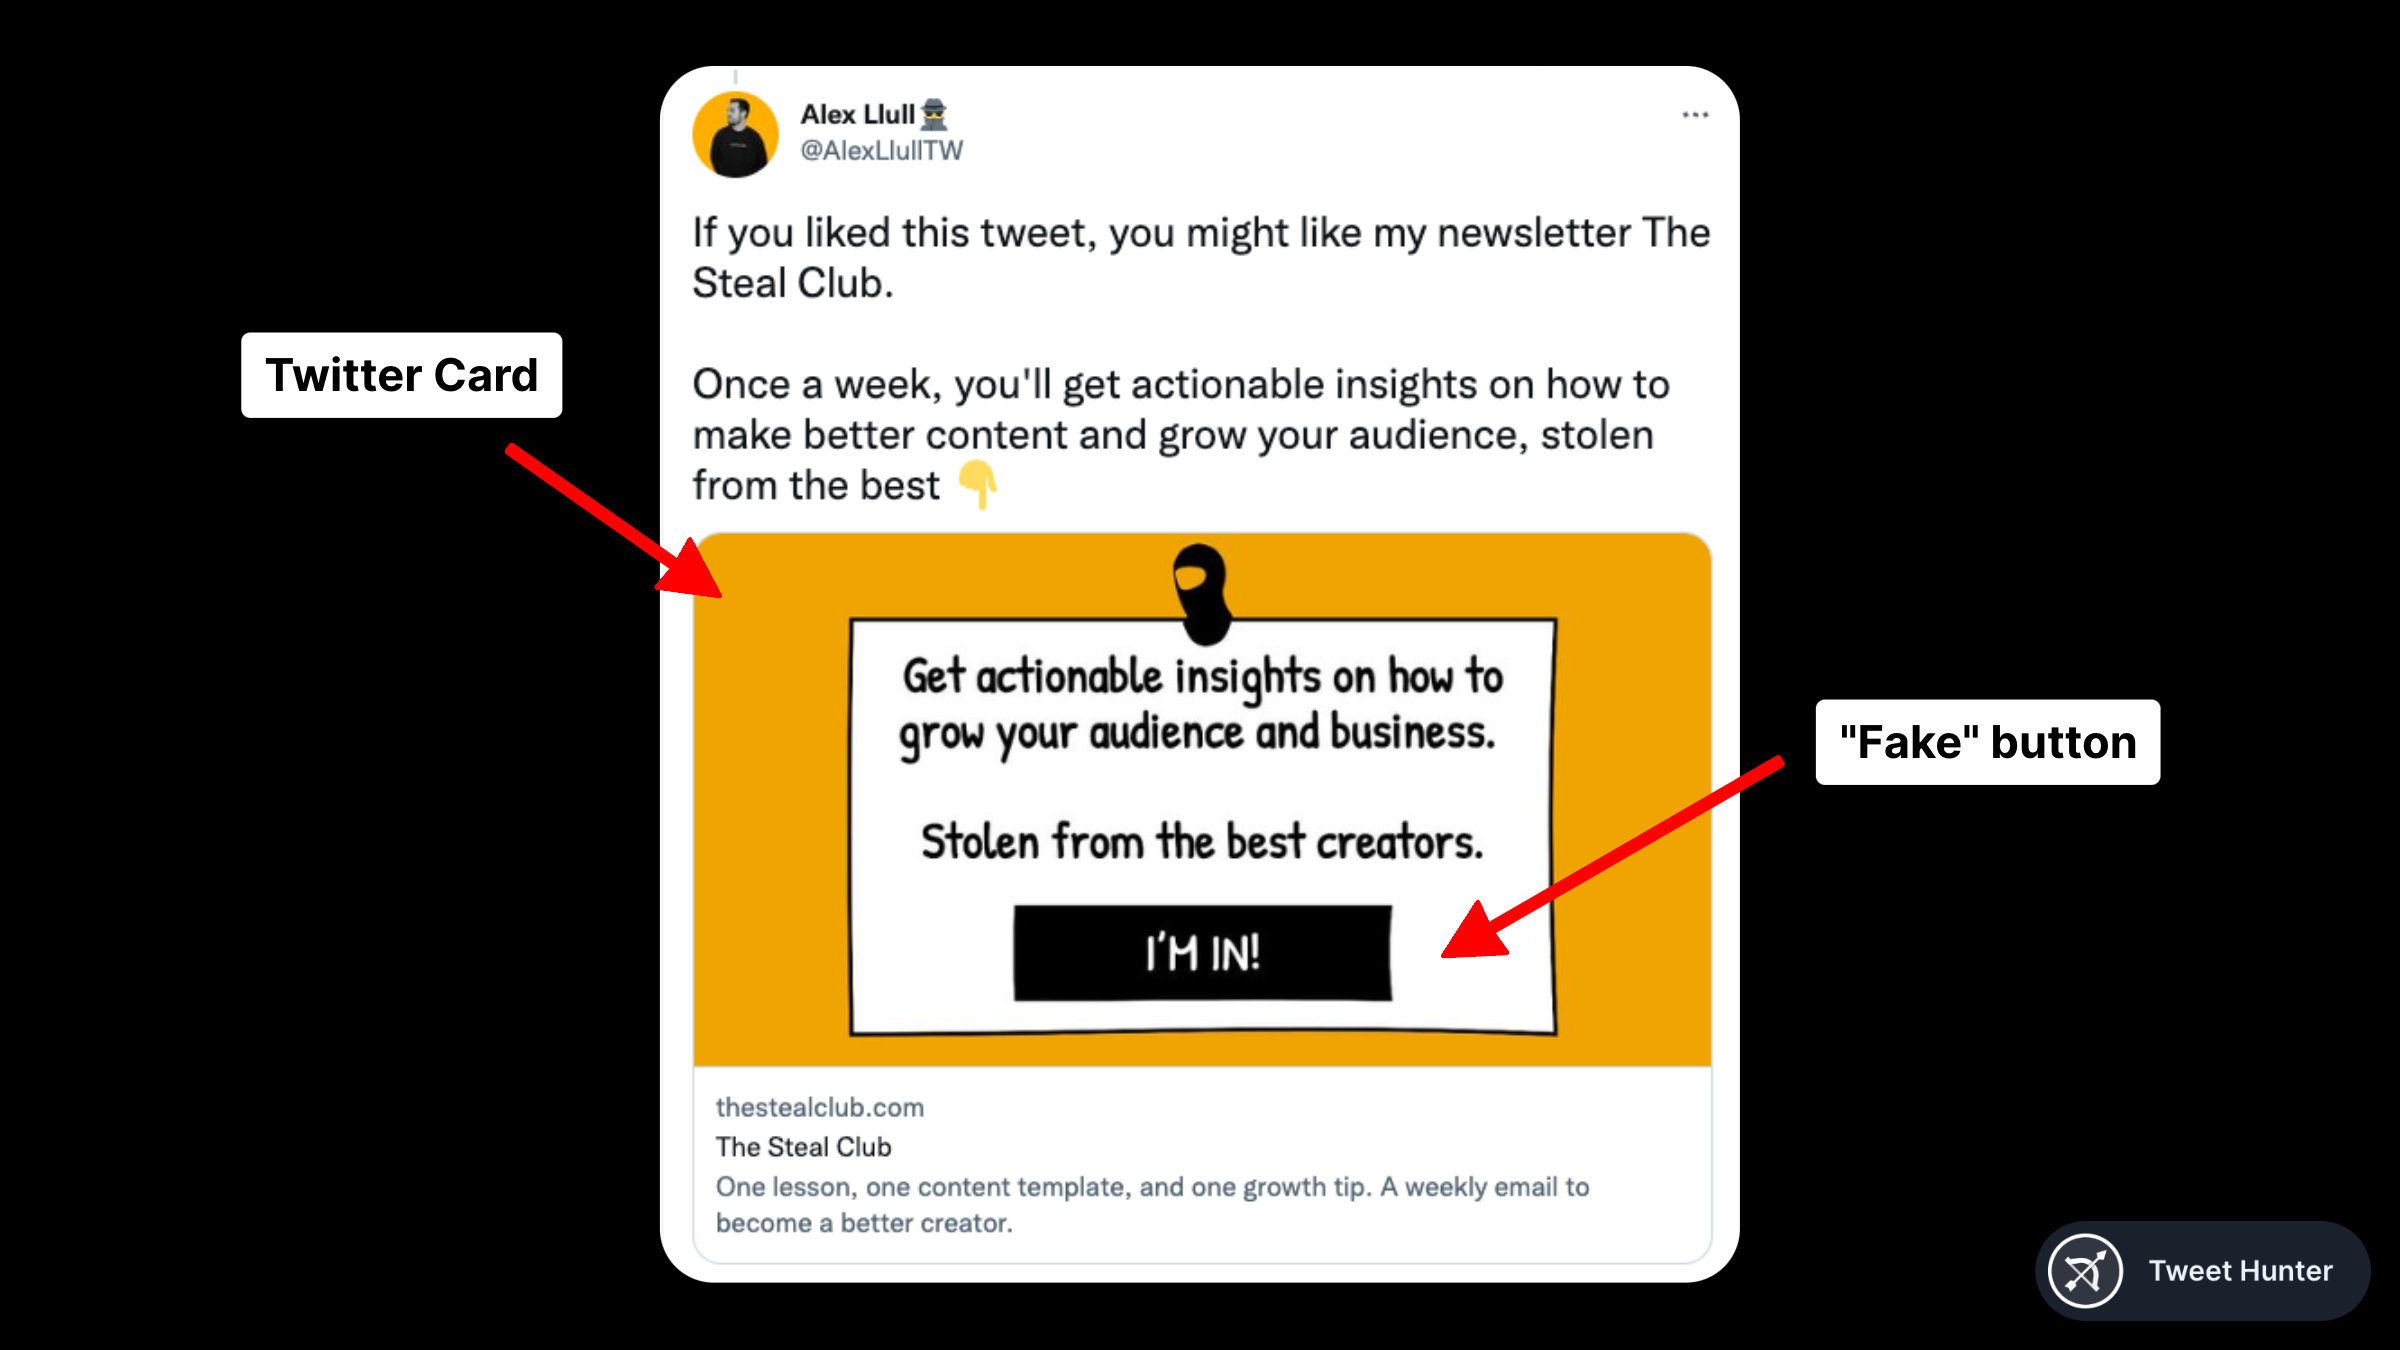The width and height of the screenshot is (2400, 1350).
Task: Click the pointing-down hand emoji
Action: tap(978, 484)
